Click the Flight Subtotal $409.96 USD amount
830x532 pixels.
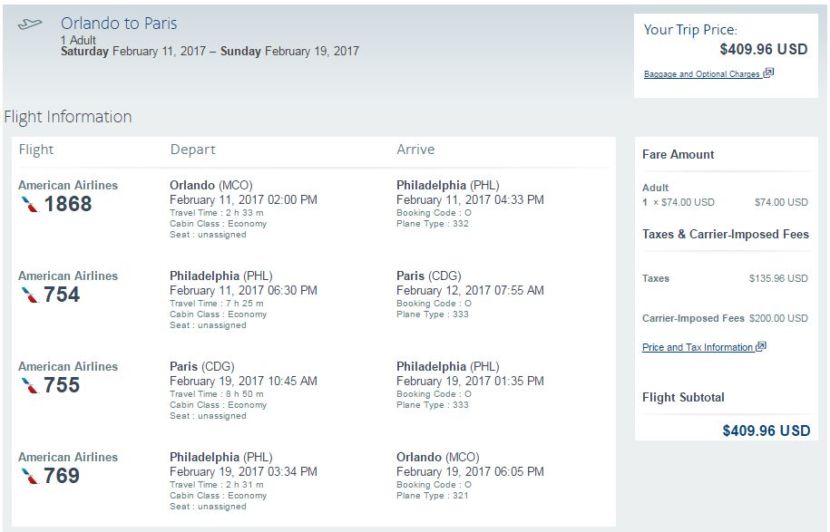point(765,431)
